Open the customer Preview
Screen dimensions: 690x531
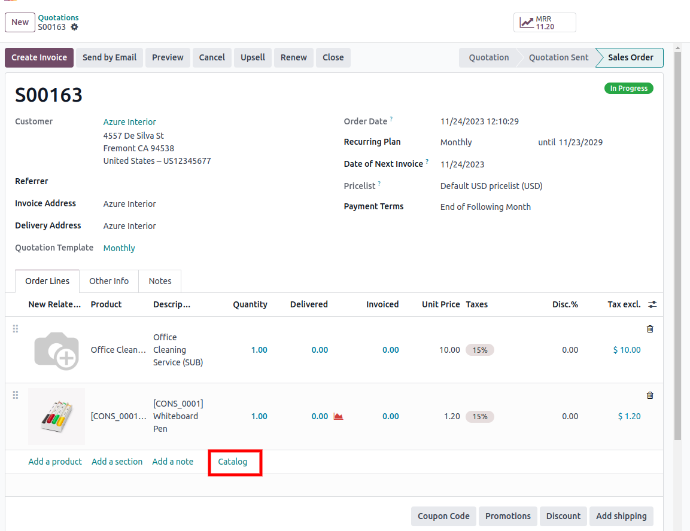click(x=168, y=58)
